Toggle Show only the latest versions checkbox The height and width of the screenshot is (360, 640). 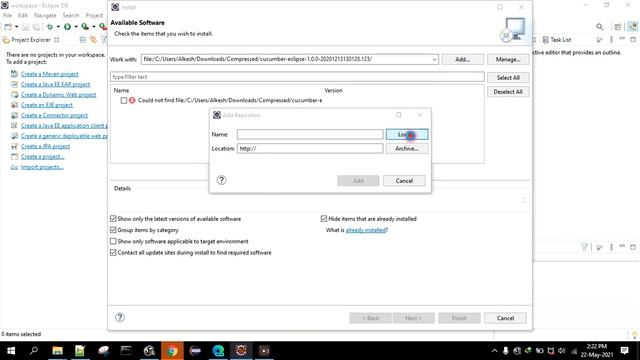[x=113, y=219]
